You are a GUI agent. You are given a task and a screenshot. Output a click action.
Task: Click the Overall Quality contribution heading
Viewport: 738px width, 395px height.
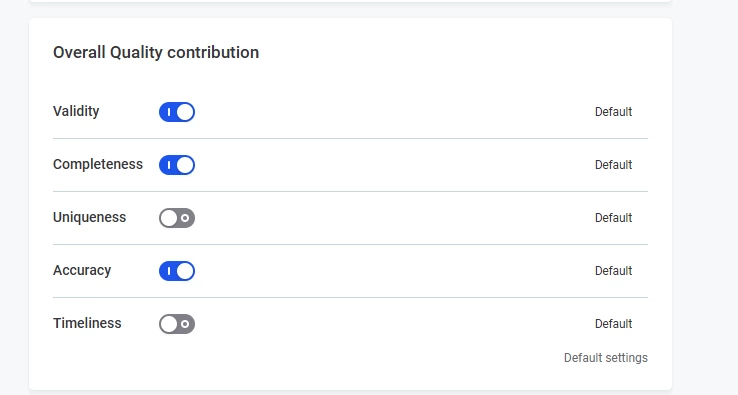[156, 52]
